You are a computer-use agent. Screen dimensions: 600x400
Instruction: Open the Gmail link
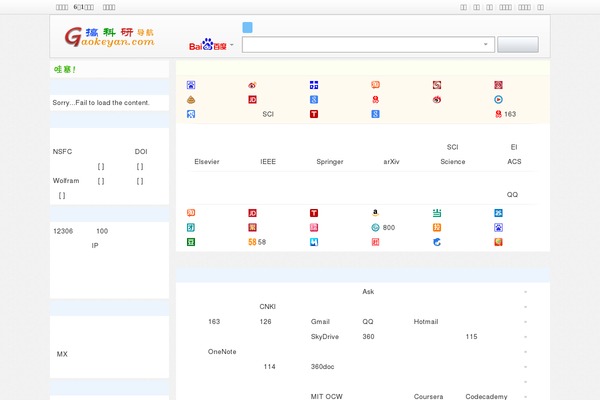[x=320, y=322]
